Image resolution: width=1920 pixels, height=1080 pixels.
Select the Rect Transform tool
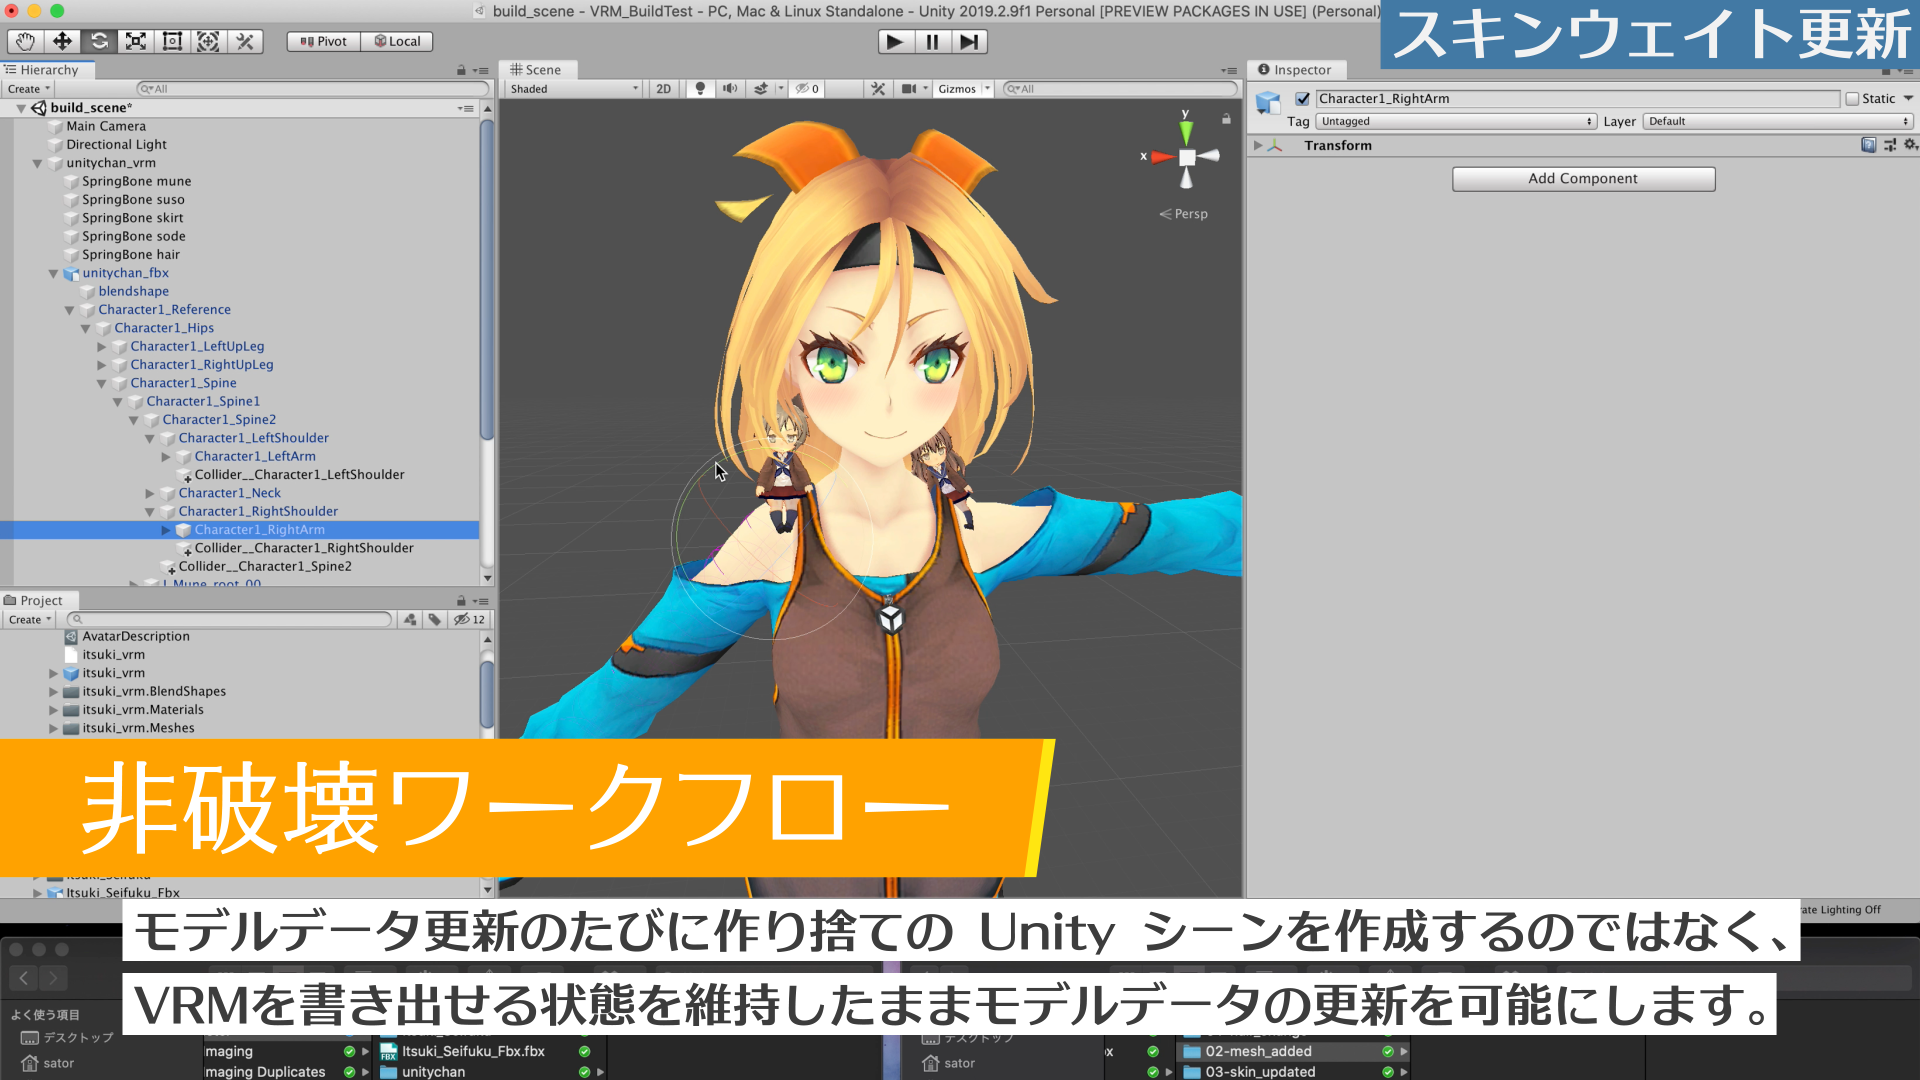[171, 41]
